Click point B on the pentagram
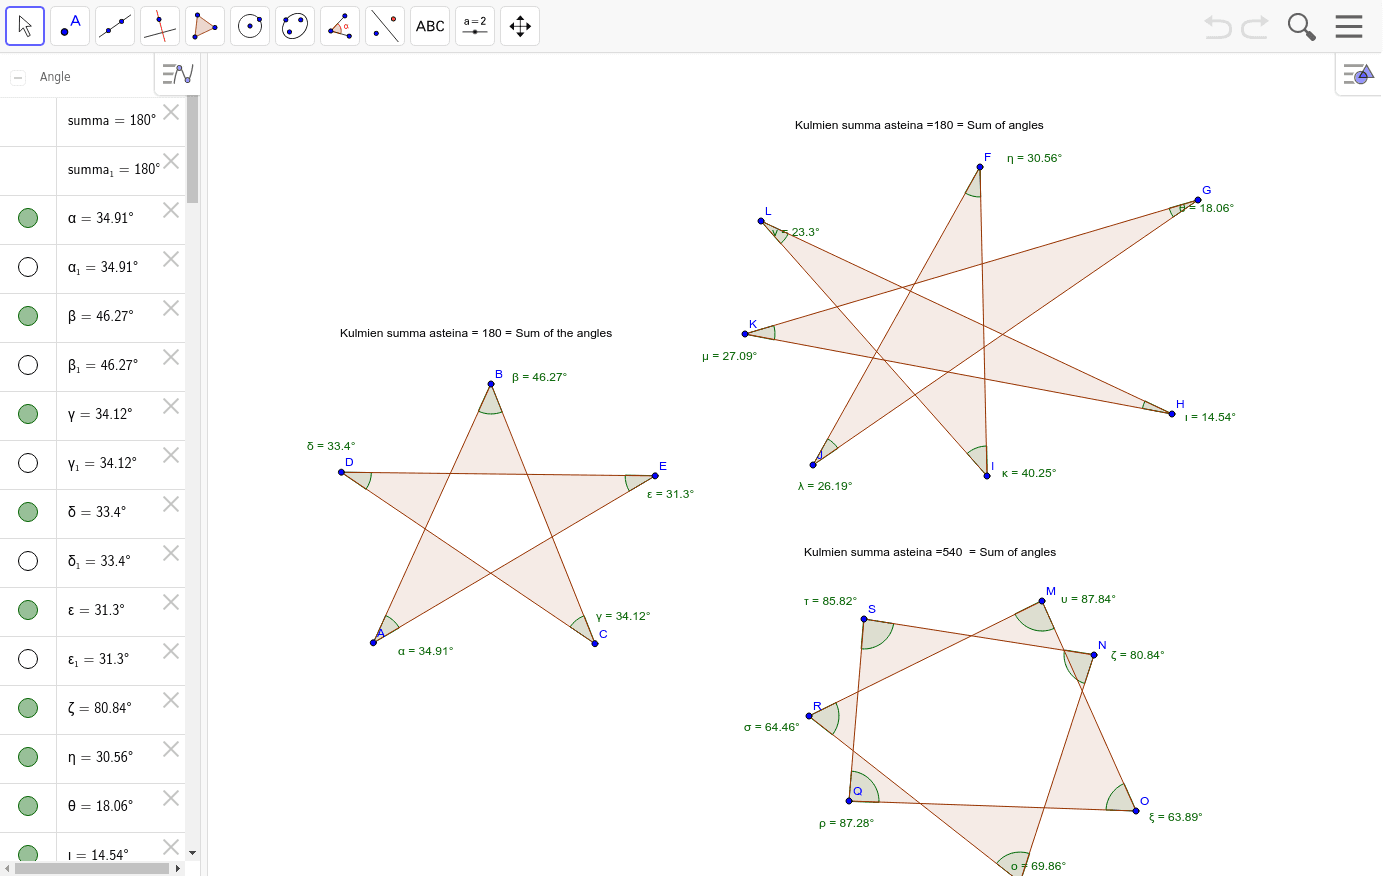1383x878 pixels. (x=491, y=384)
